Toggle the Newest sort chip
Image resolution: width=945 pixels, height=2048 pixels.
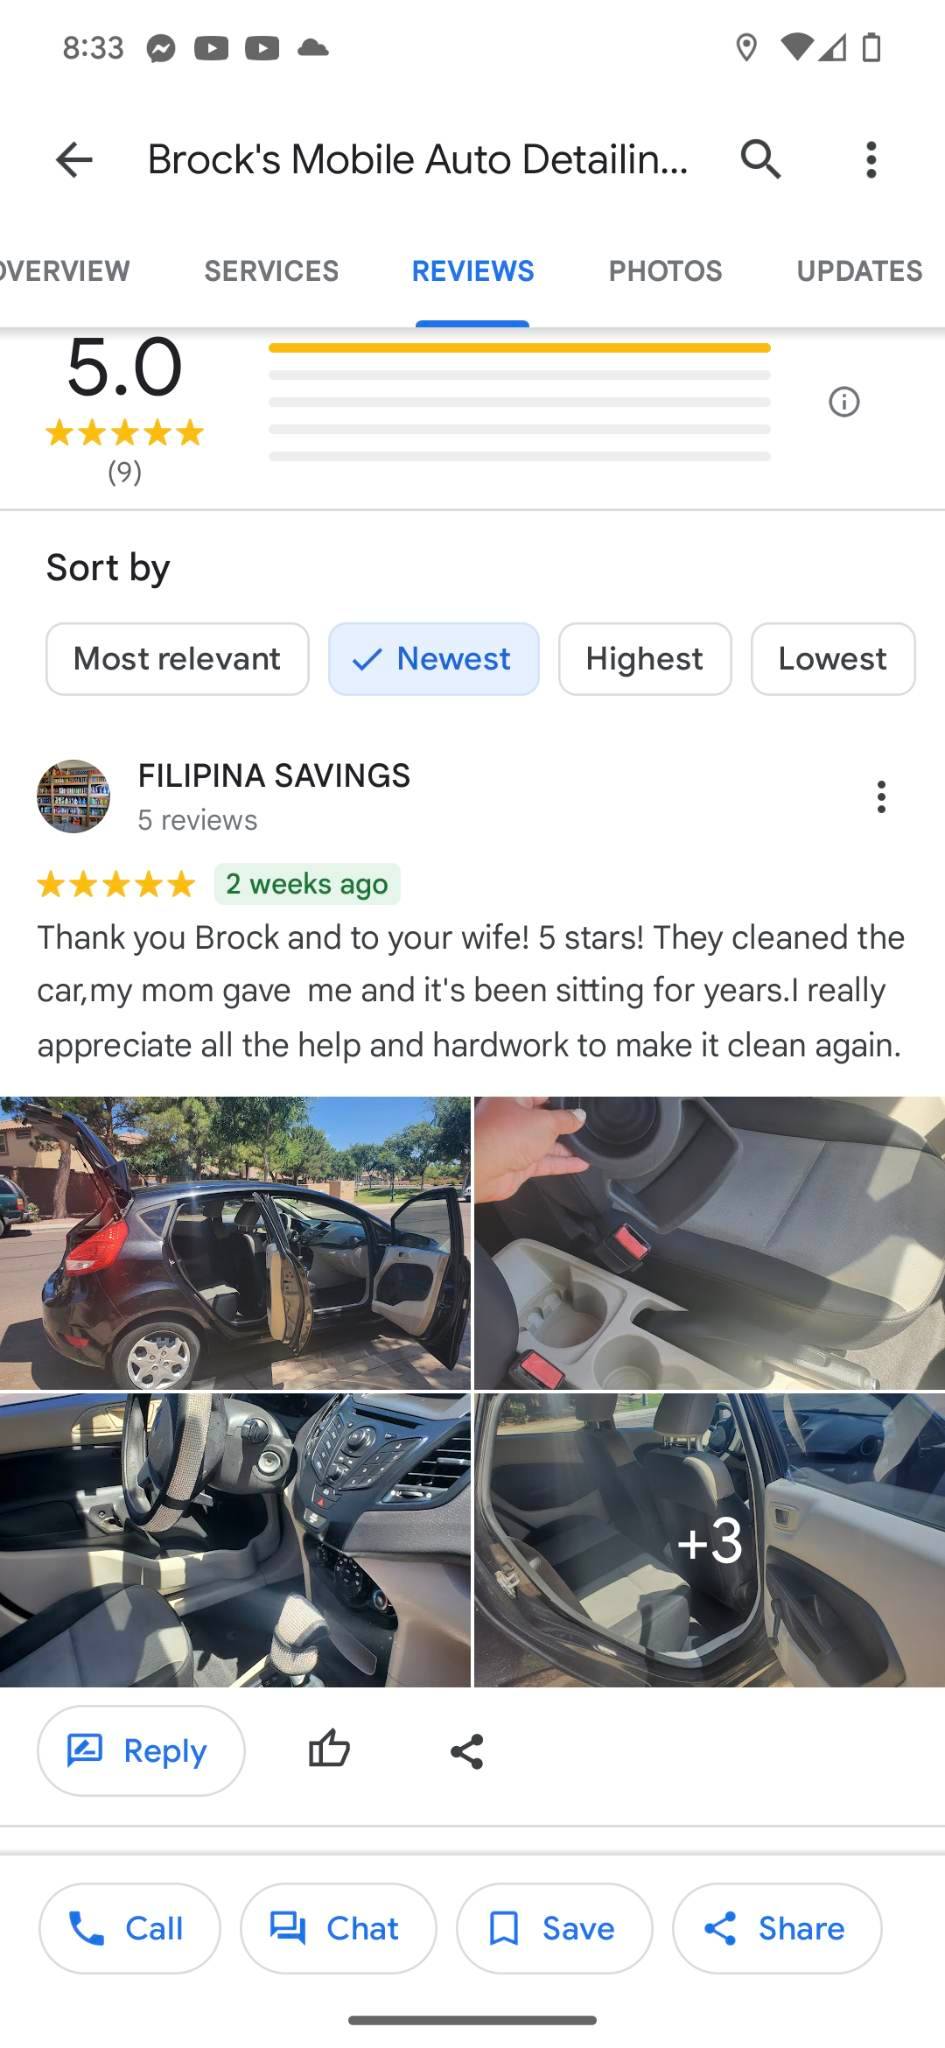click(434, 659)
